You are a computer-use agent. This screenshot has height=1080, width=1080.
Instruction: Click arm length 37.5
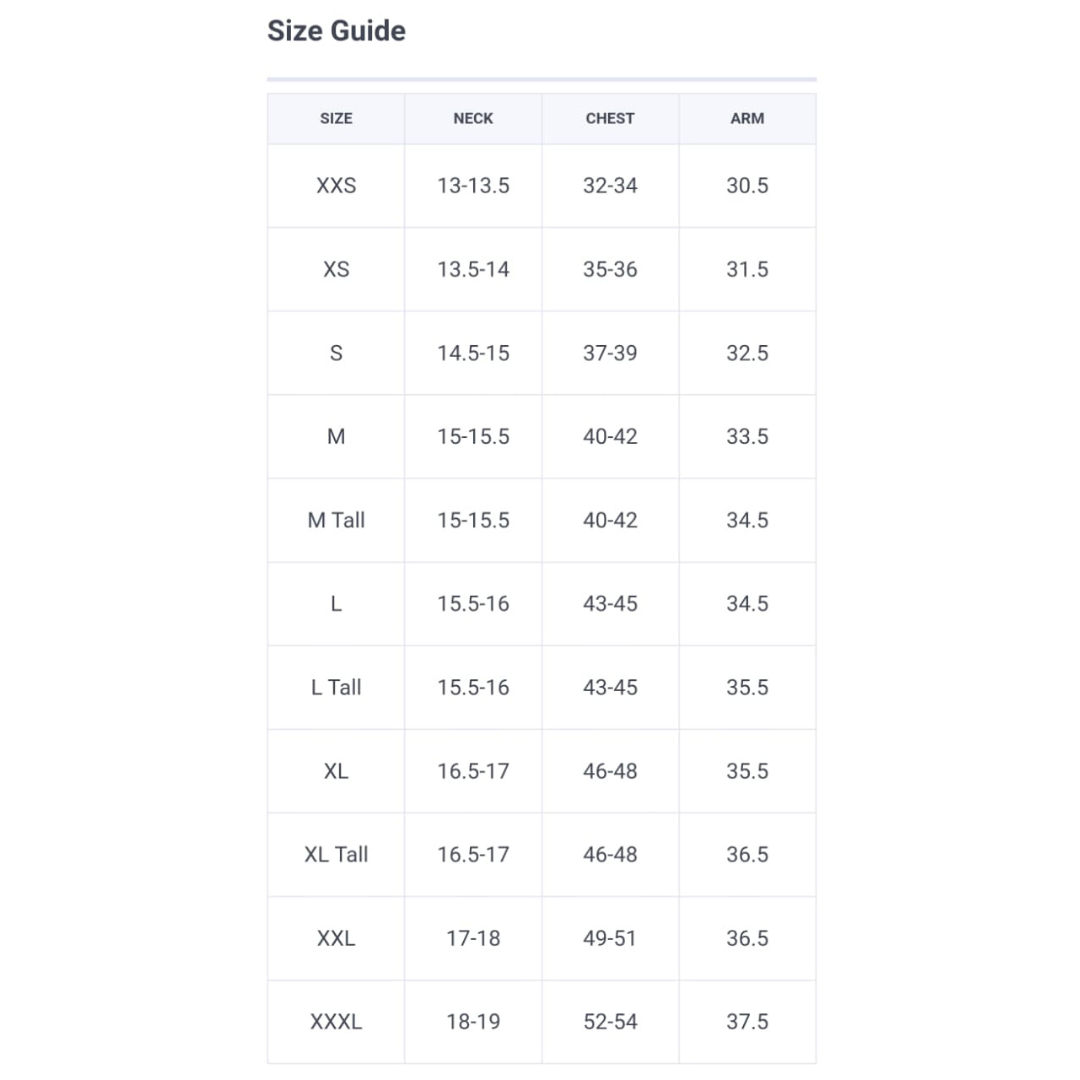747,1022
